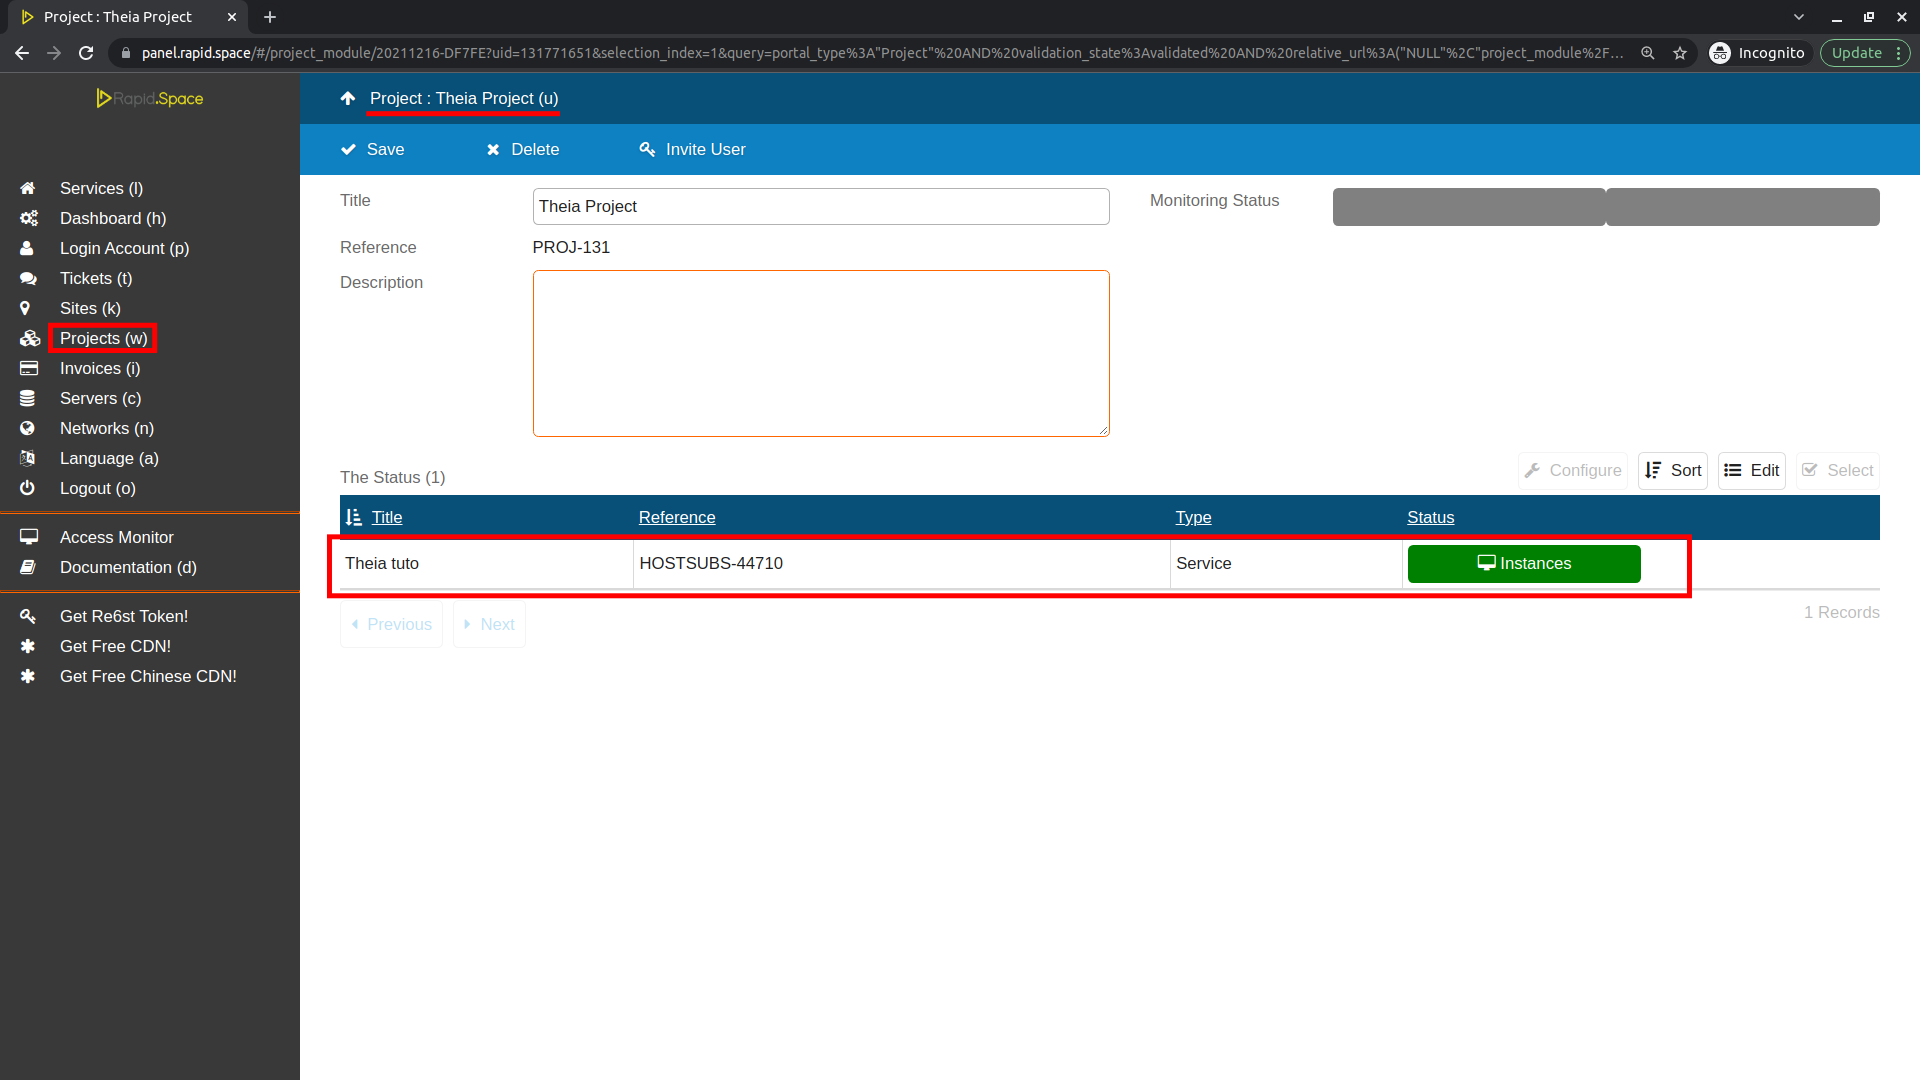1920x1080 pixels.
Task: Click the Projects cubes icon
Action: pyautogui.click(x=29, y=338)
